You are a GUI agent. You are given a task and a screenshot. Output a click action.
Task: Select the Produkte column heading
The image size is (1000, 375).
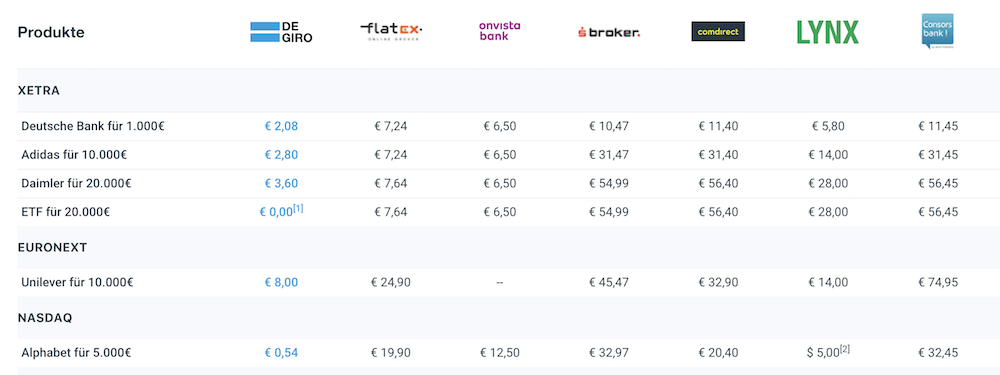(x=51, y=33)
